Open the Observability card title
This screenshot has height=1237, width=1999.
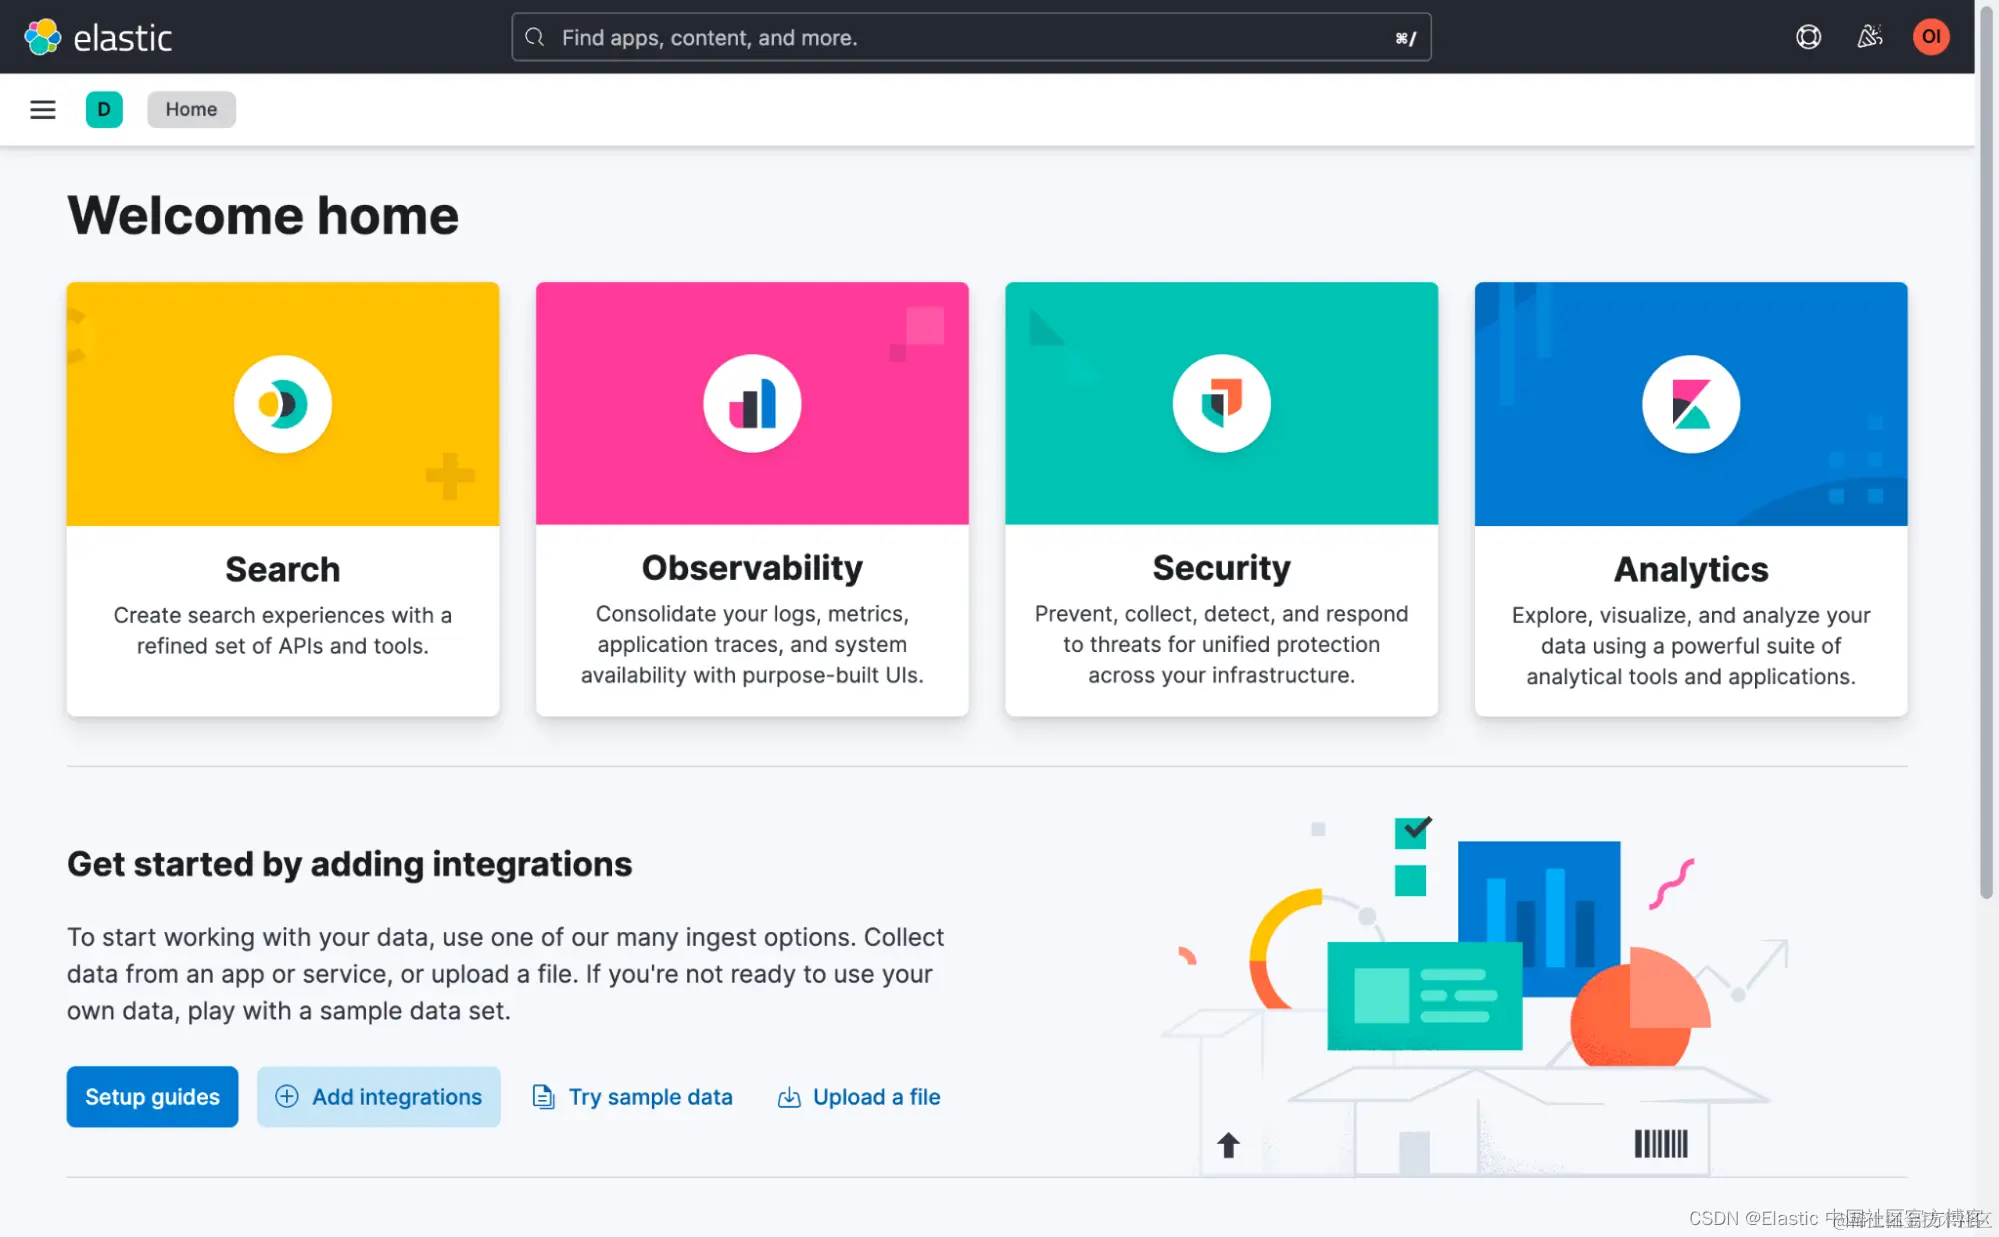pyautogui.click(x=752, y=568)
